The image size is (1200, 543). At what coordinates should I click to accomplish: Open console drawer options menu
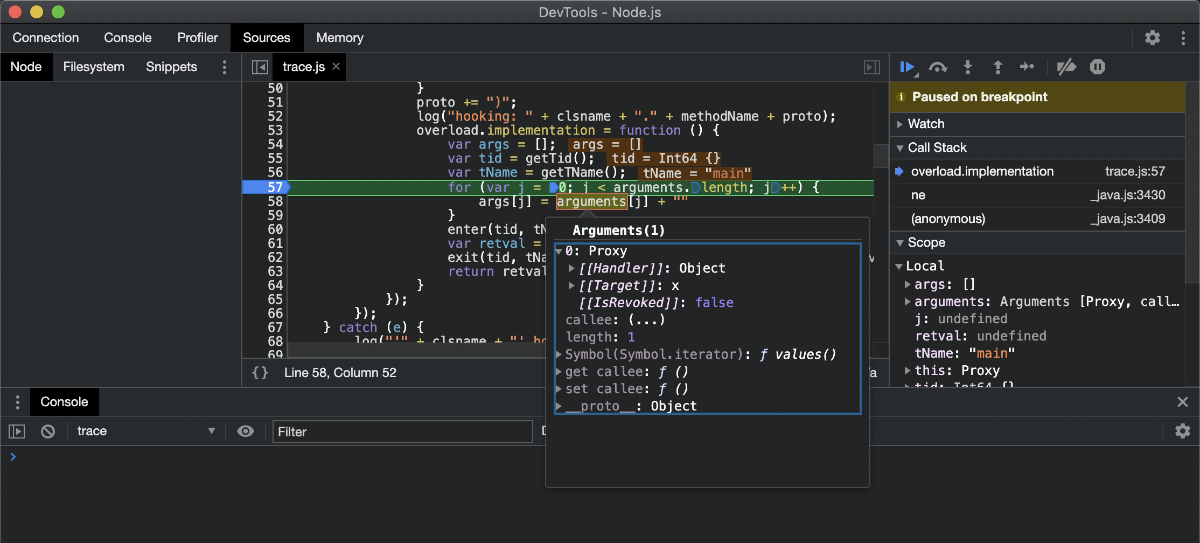[x=17, y=402]
